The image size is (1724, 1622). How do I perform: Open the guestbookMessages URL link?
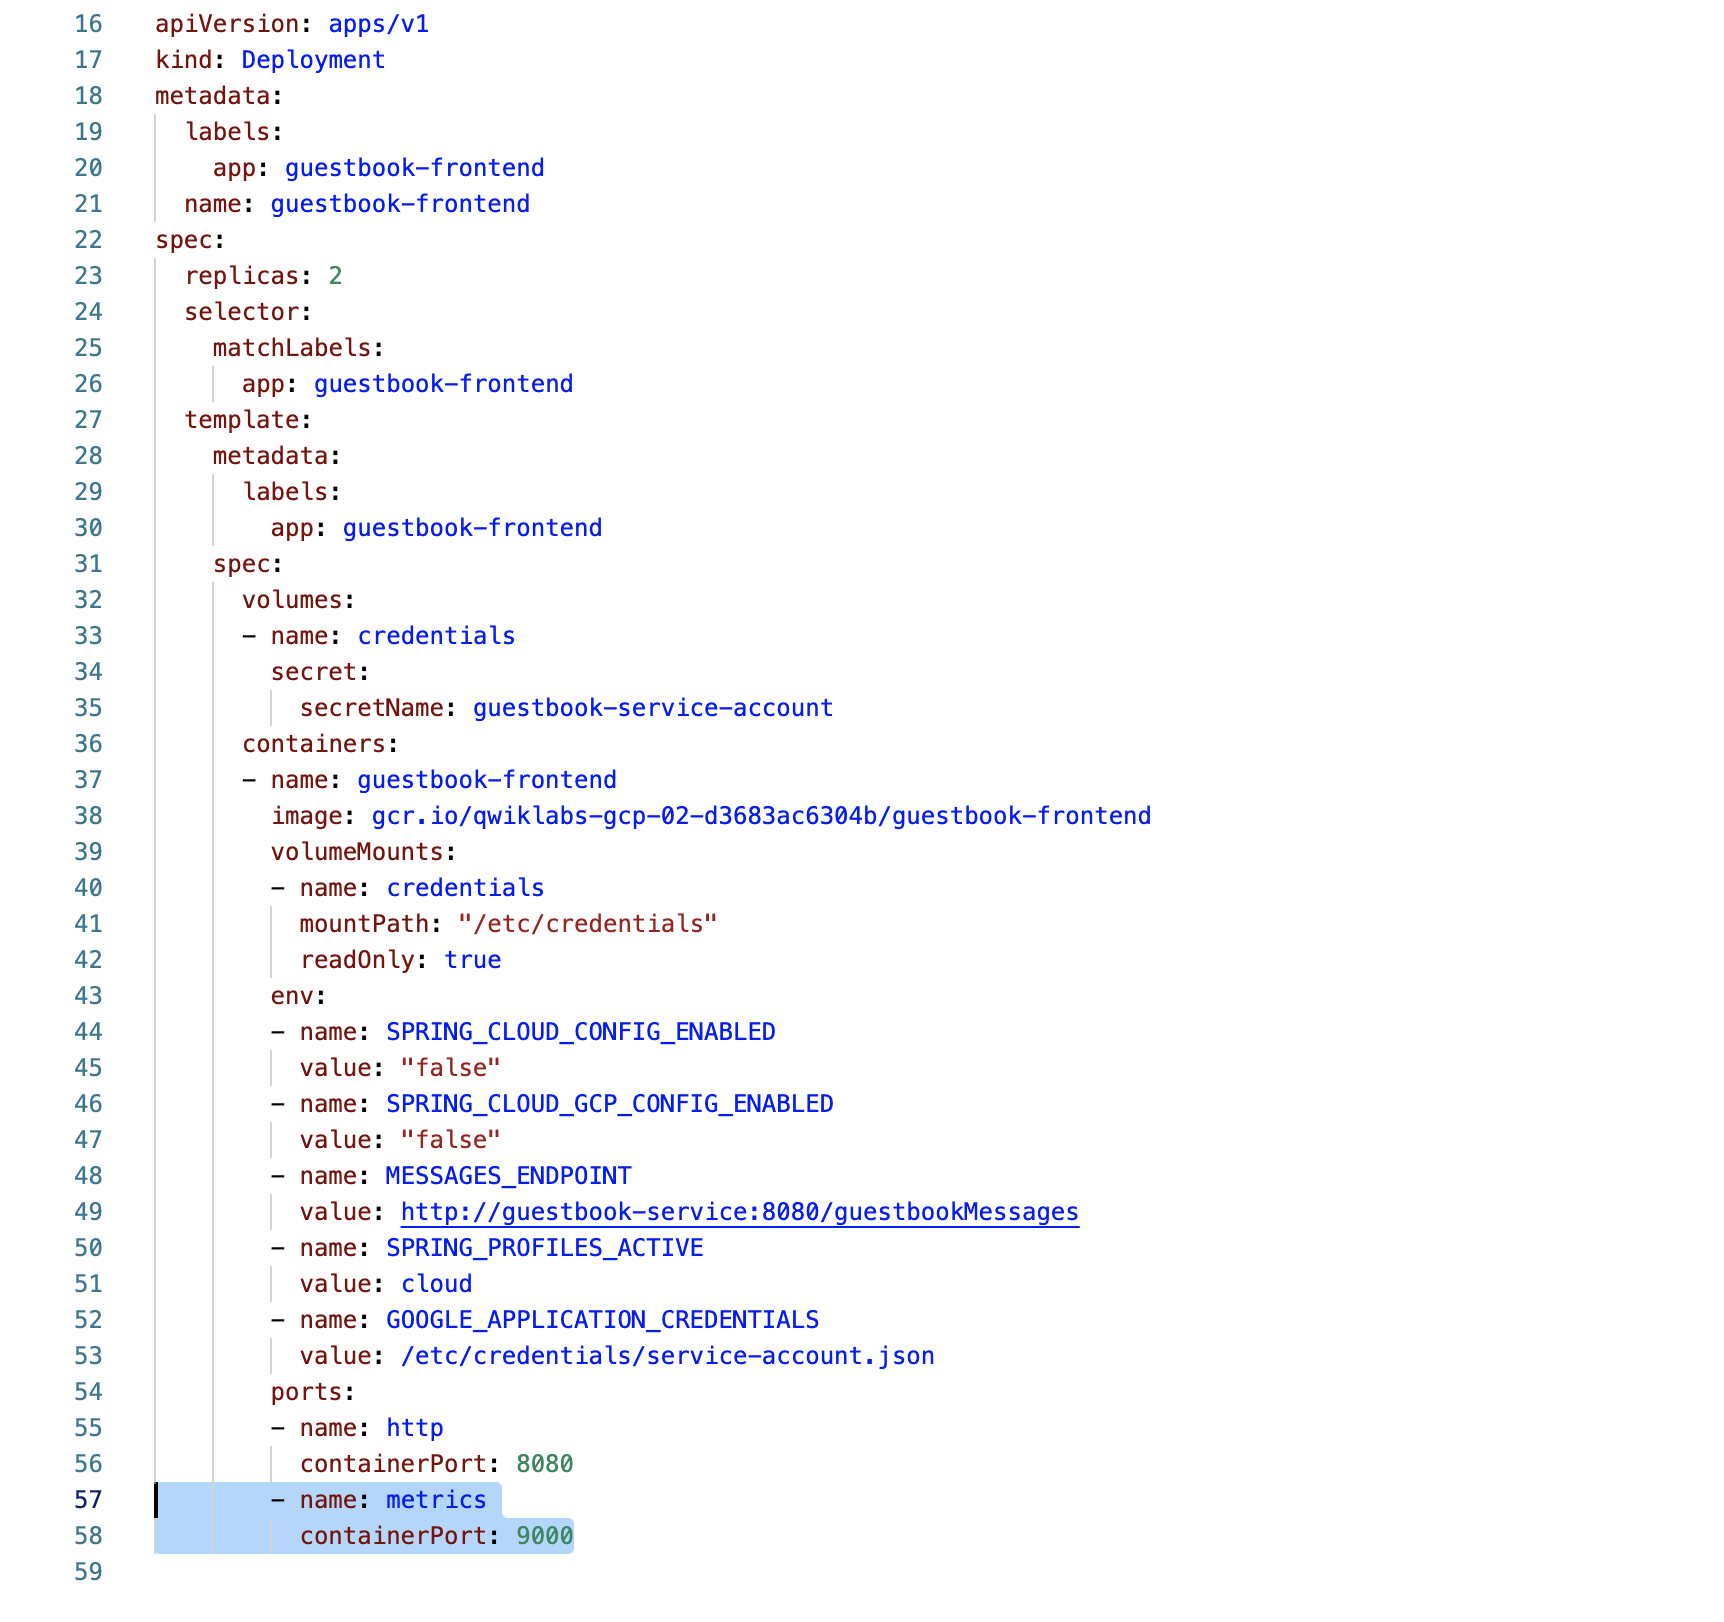point(740,1212)
